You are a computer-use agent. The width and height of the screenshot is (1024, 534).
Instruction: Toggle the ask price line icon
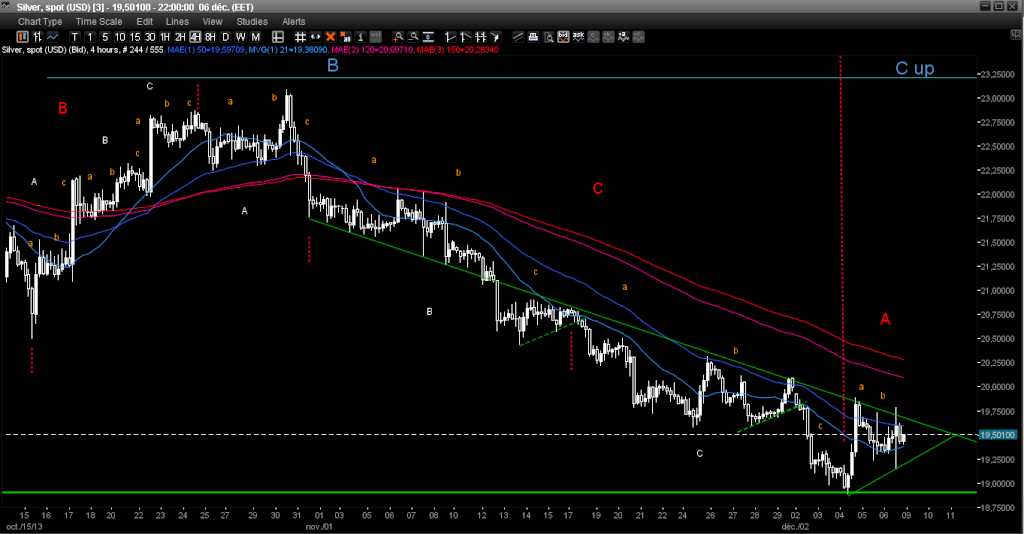pyautogui.click(x=578, y=37)
